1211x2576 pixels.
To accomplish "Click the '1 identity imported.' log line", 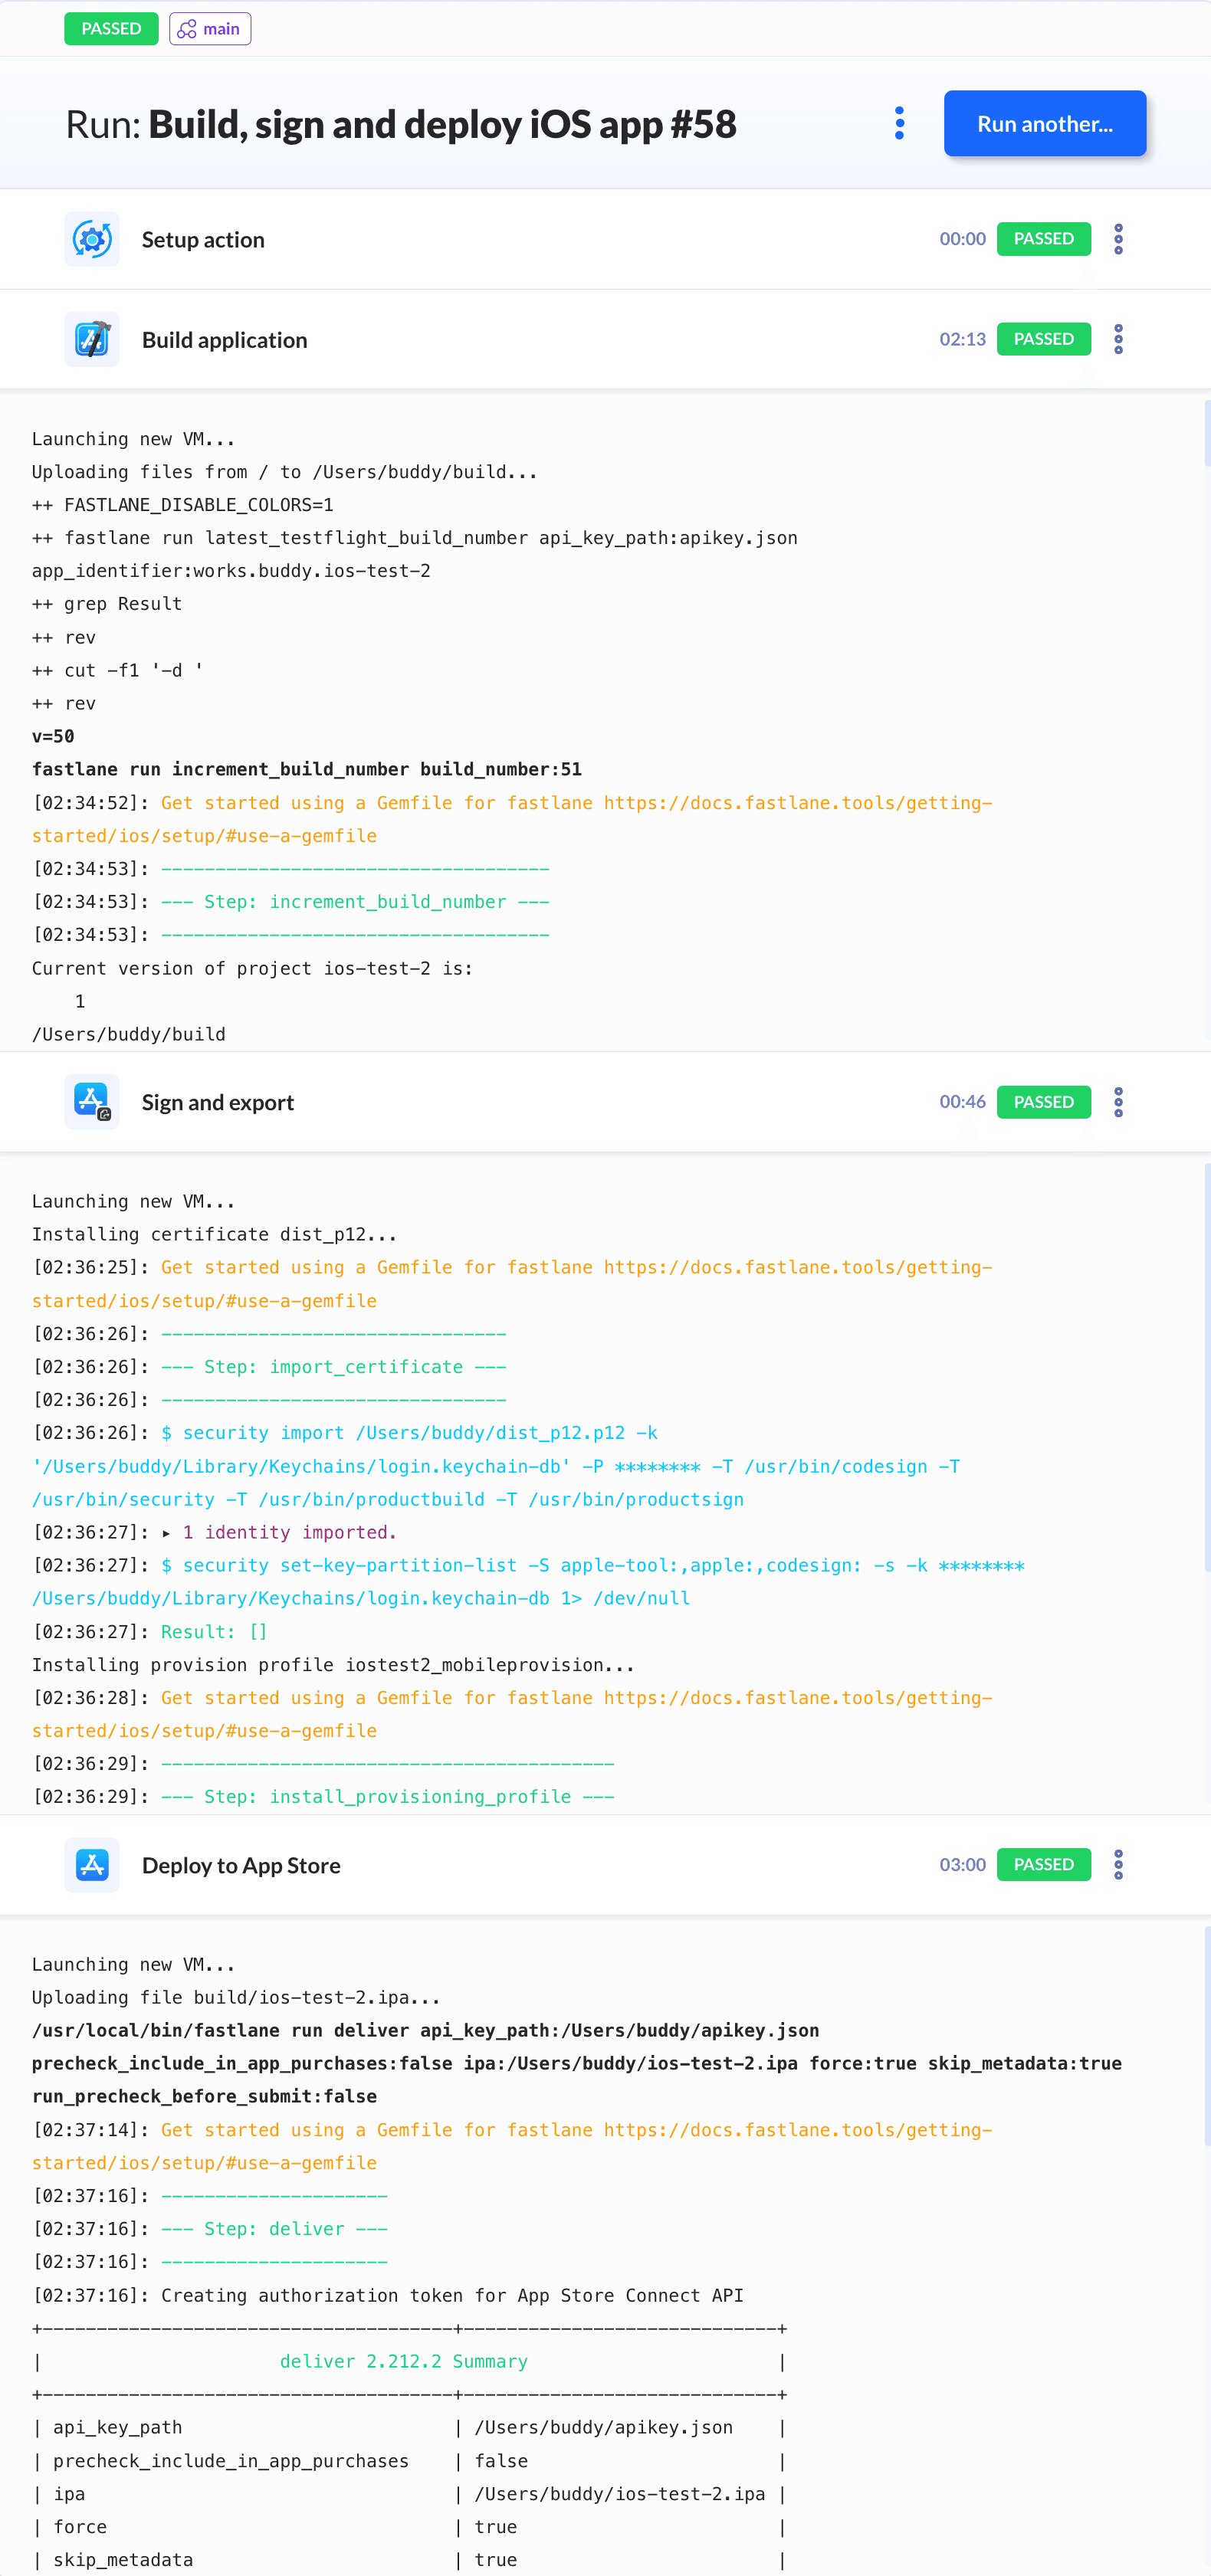I will (x=289, y=1532).
